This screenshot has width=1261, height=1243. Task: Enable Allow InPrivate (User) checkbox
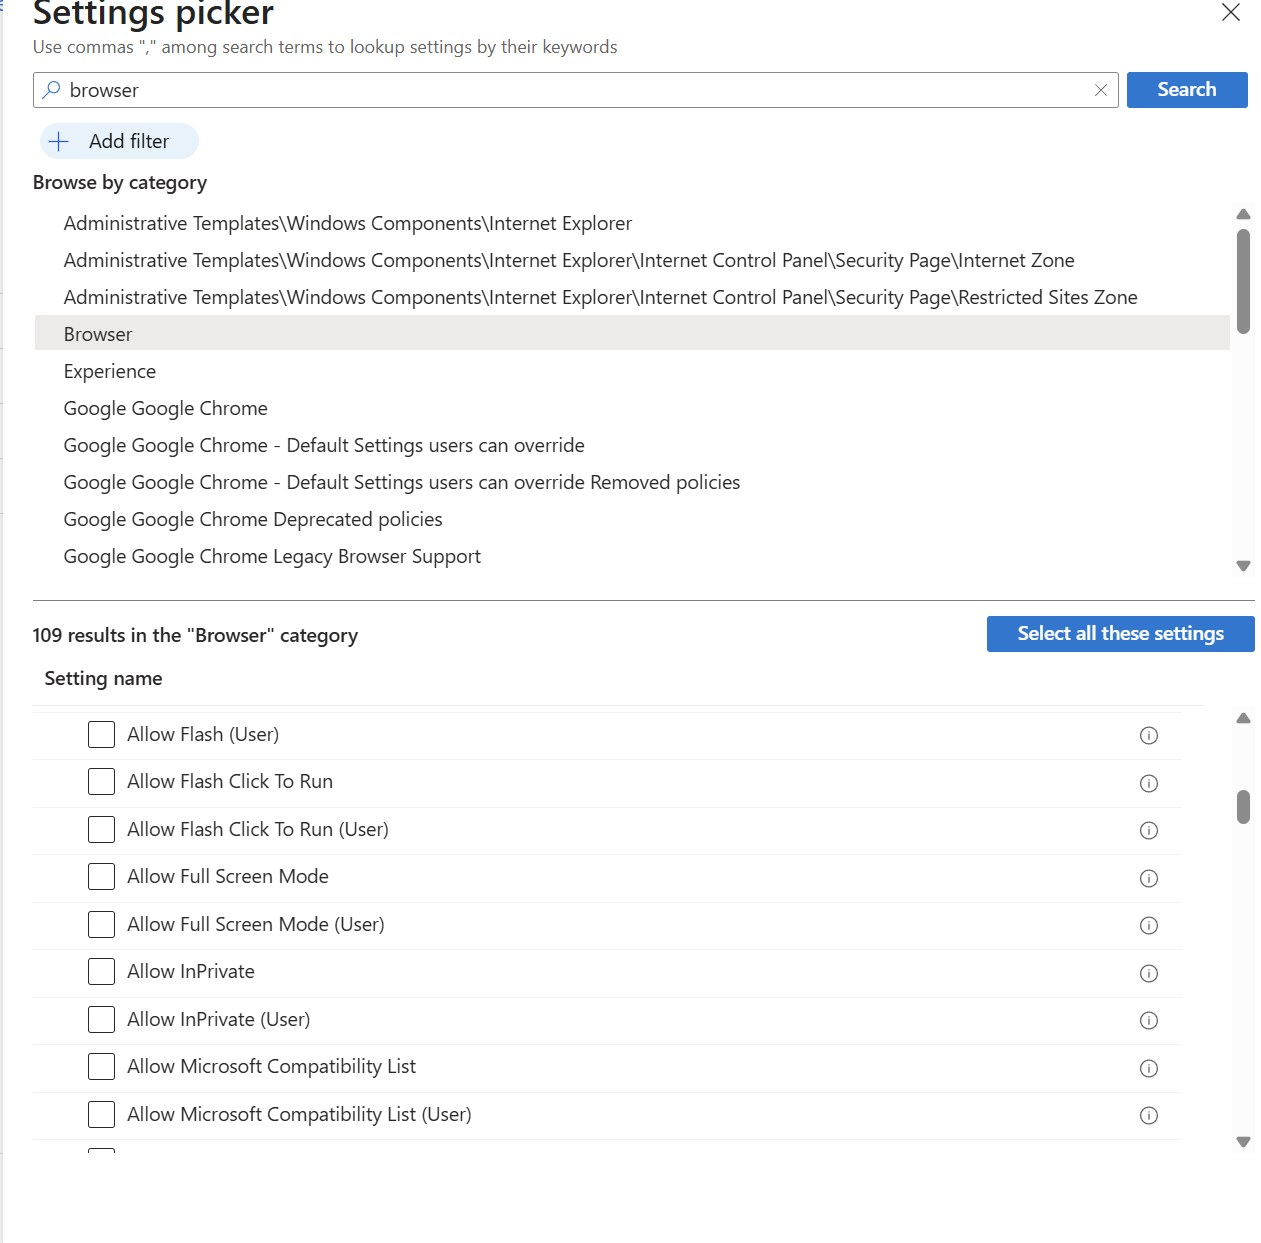pos(101,1019)
